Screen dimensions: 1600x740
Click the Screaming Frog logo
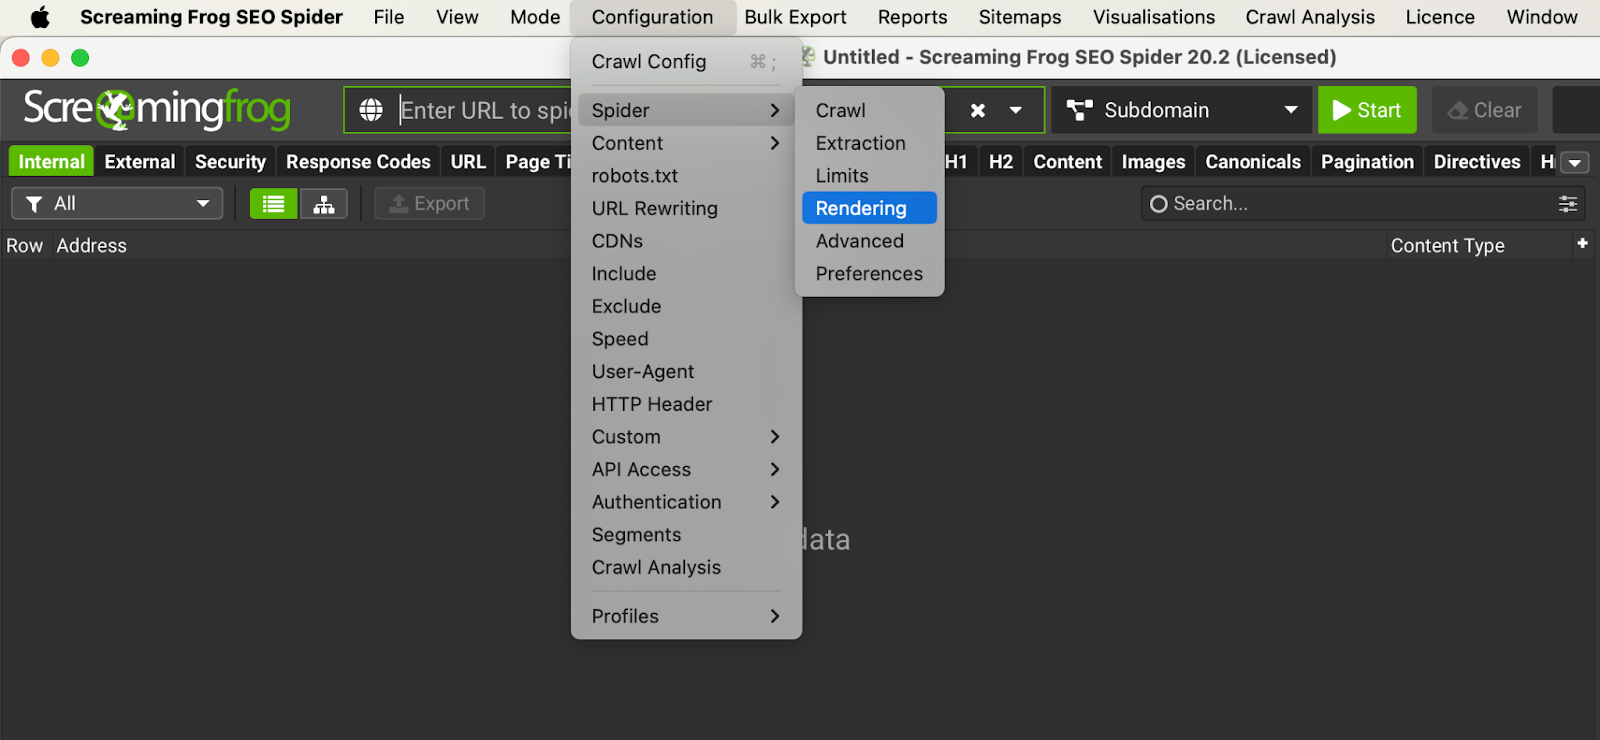click(x=157, y=109)
